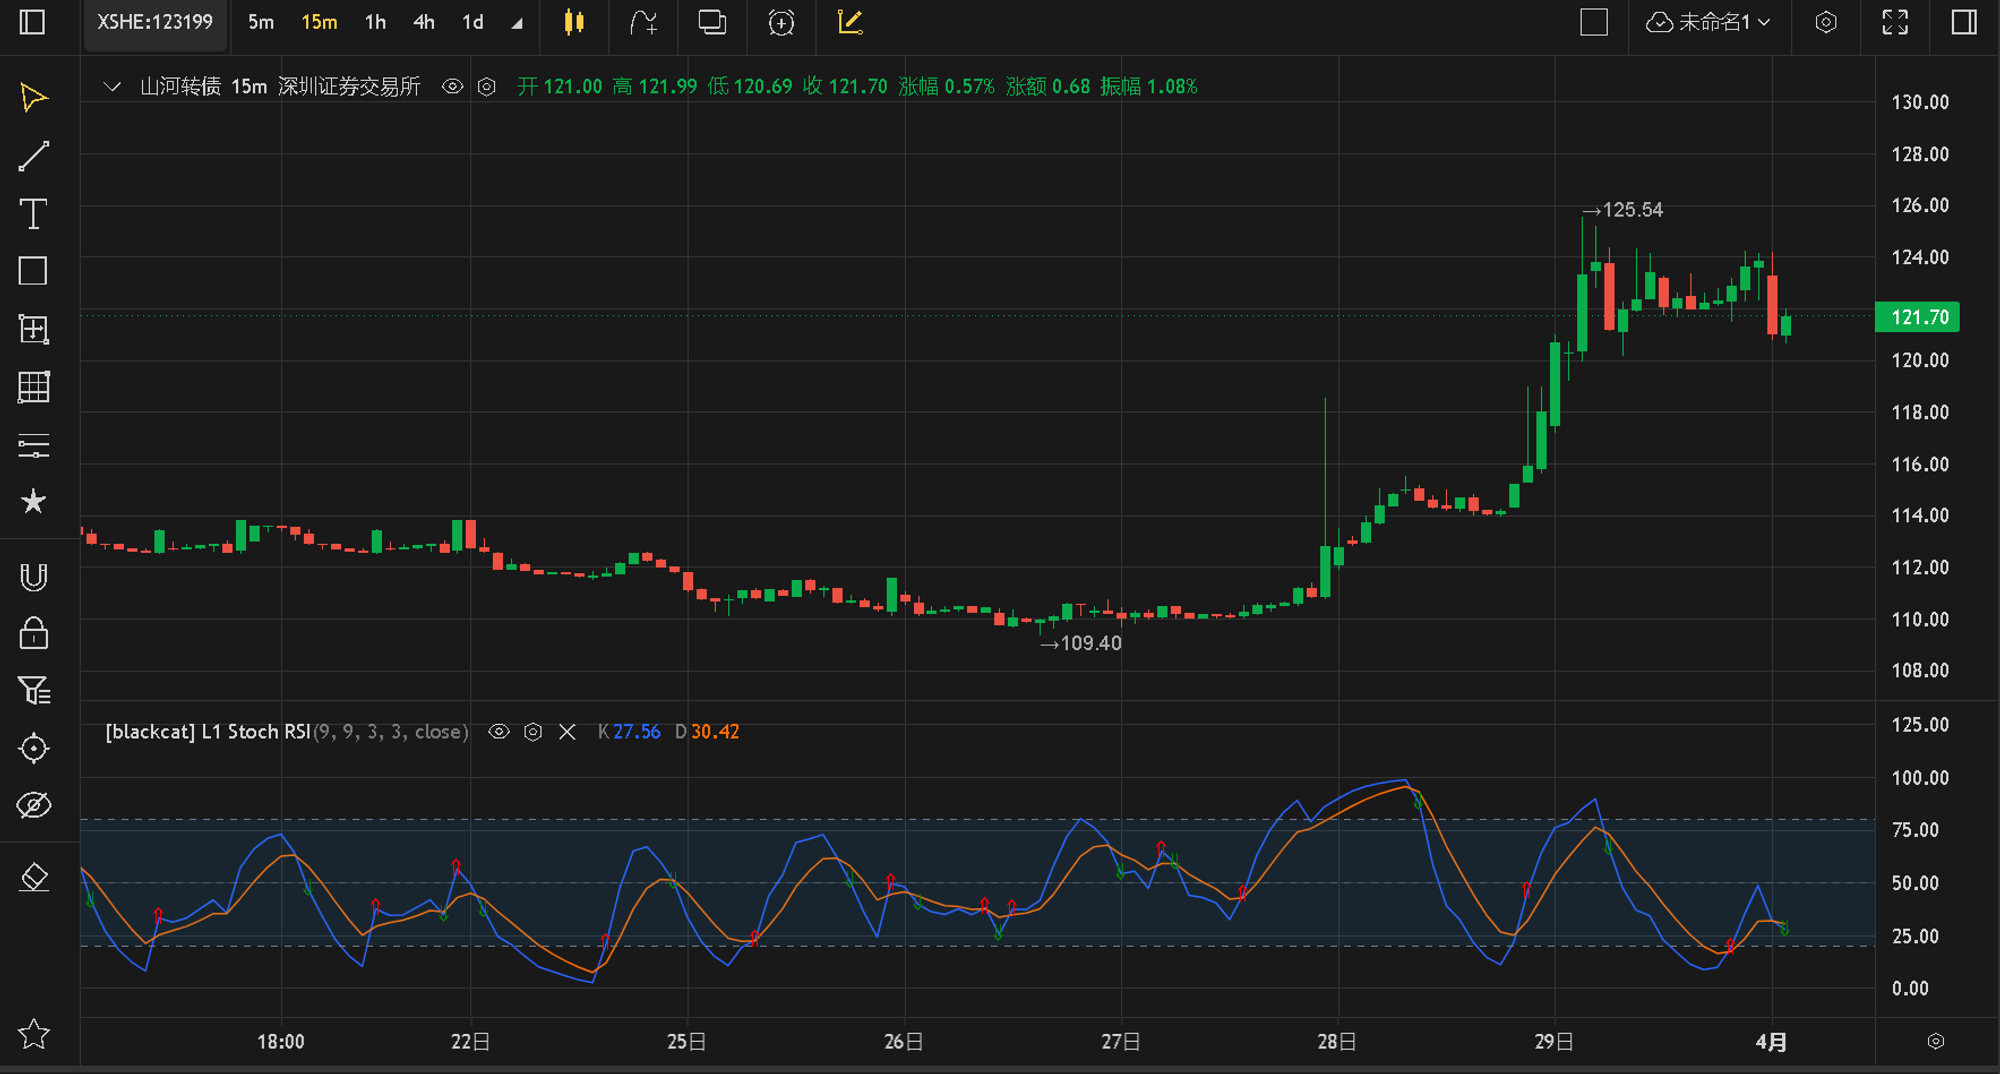
Task: Select single chart layout square
Action: click(1594, 22)
